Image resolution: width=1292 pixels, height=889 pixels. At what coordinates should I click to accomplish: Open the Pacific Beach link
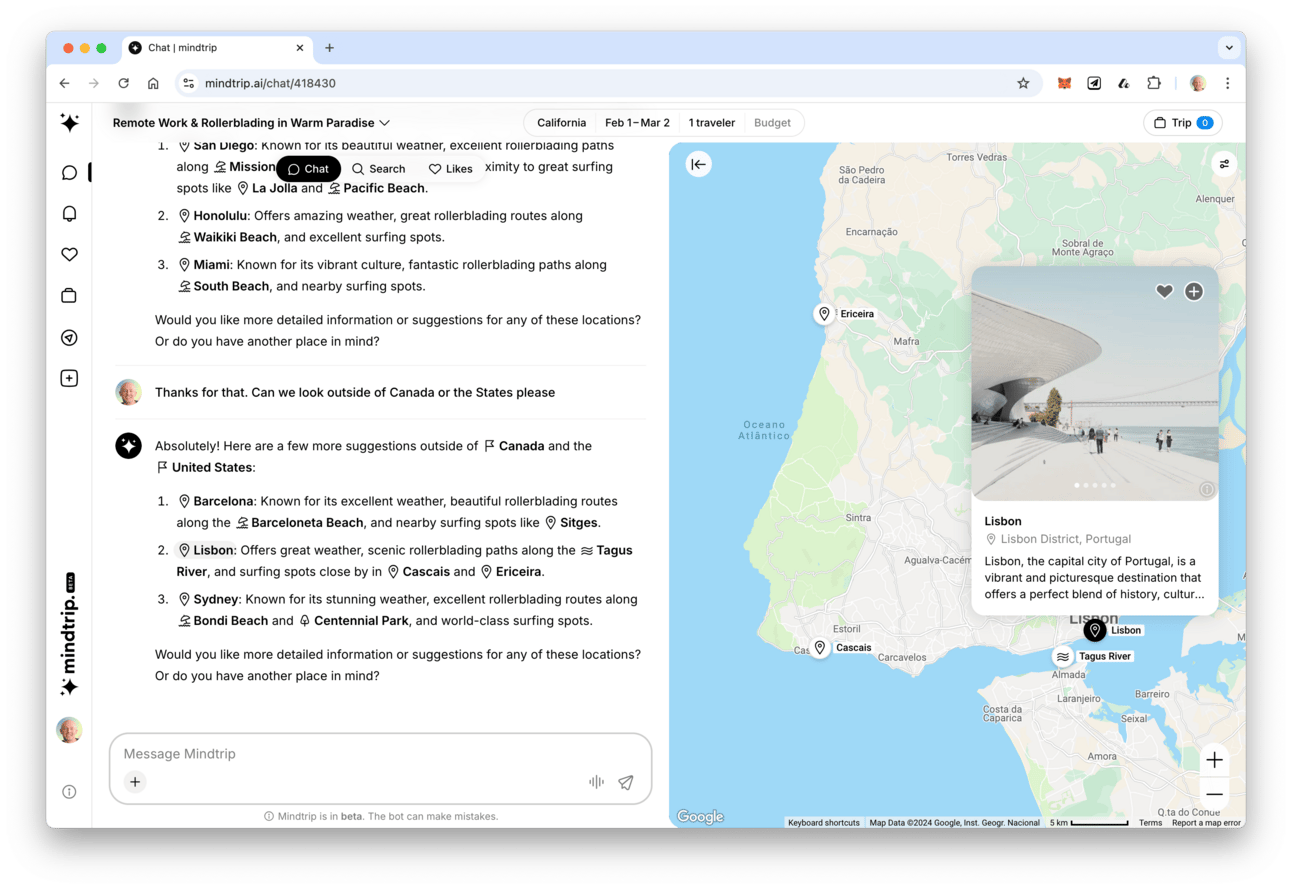[x=376, y=188]
